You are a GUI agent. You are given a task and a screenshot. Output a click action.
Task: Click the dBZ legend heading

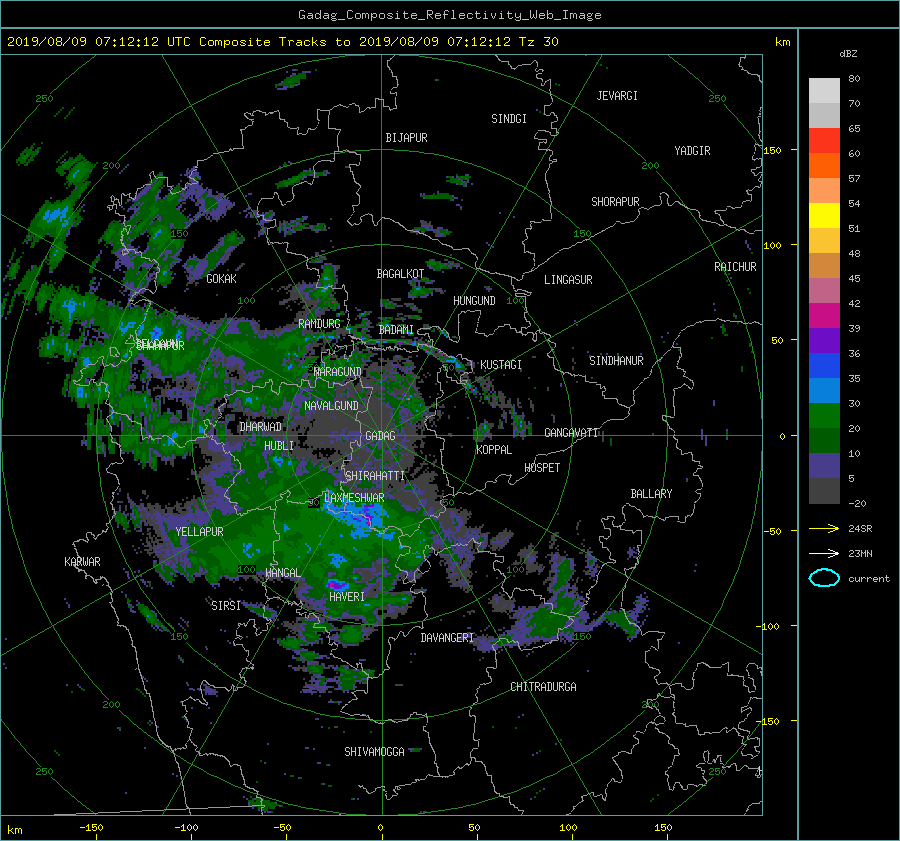[848, 53]
